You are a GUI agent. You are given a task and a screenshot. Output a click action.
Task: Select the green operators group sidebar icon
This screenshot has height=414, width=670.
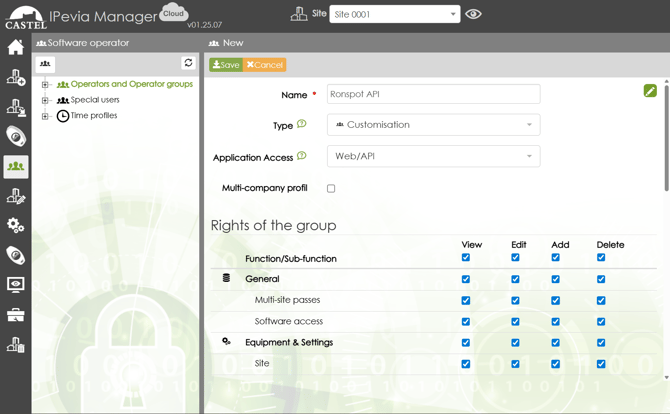pyautogui.click(x=15, y=166)
